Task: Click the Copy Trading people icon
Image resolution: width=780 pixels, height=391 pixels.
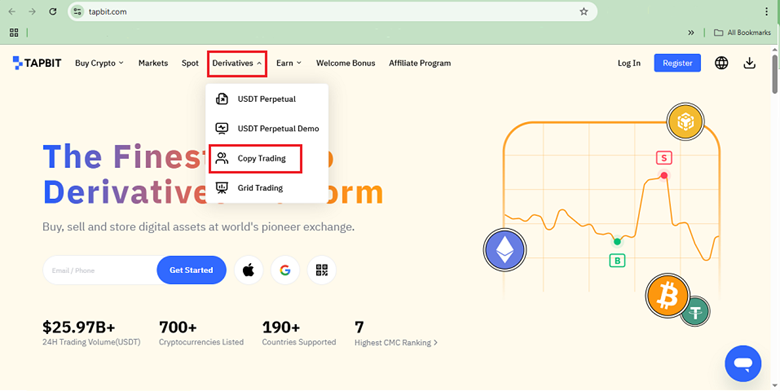Action: pyautogui.click(x=222, y=158)
